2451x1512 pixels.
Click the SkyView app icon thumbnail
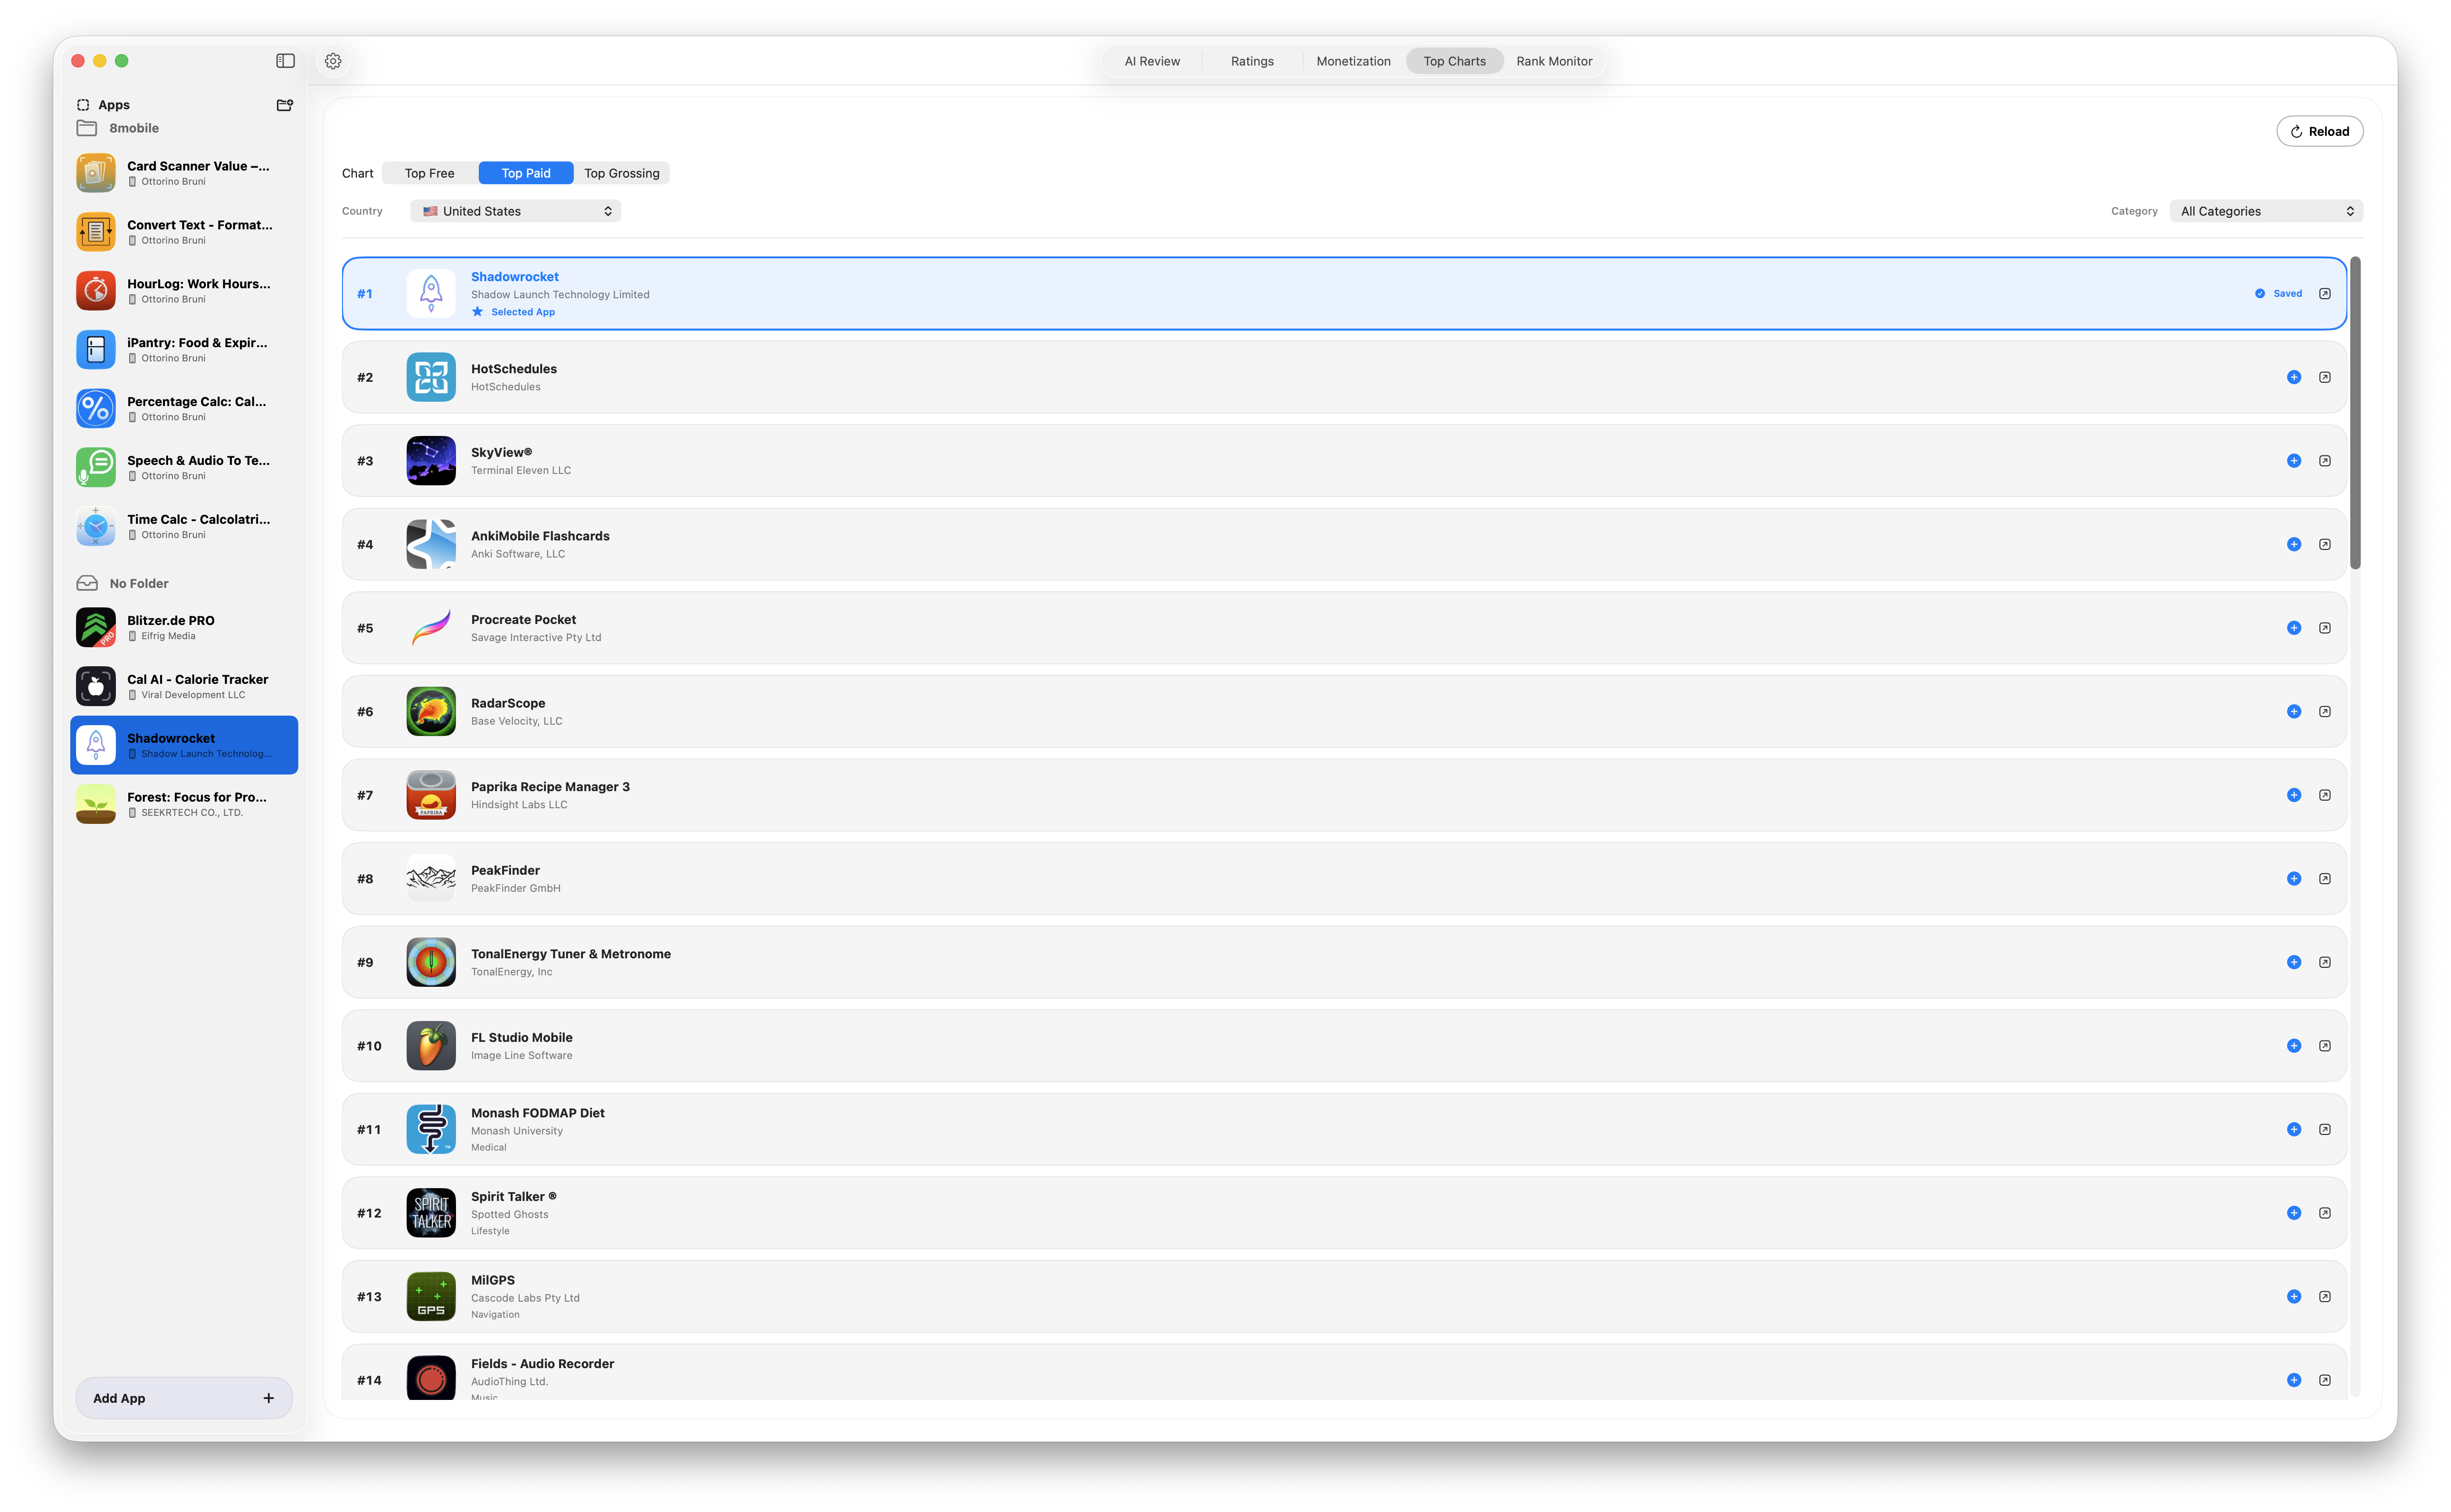pyautogui.click(x=431, y=461)
